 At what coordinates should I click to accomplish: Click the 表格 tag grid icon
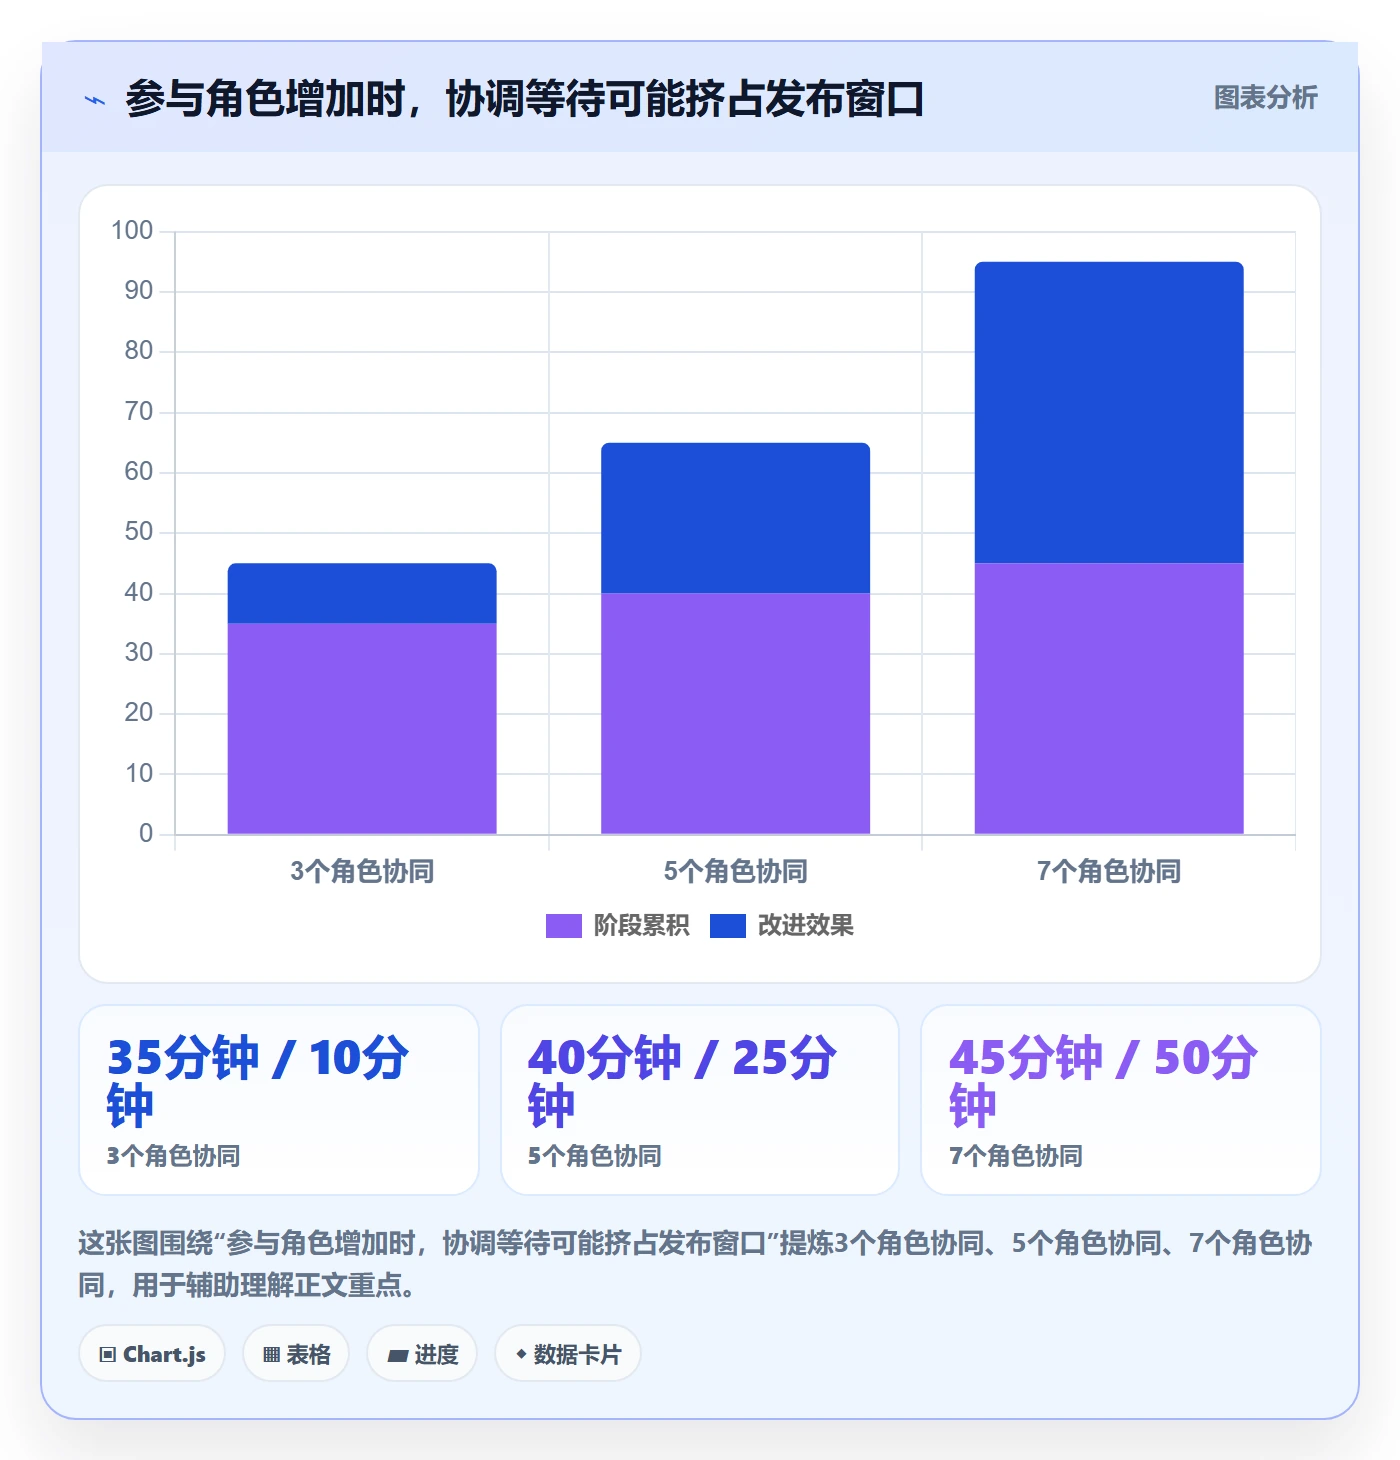271,1355
